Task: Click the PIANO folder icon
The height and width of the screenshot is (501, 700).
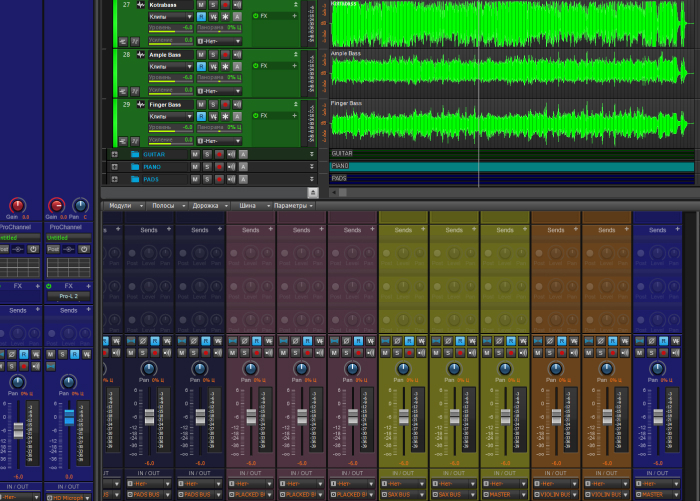Action: (135, 167)
